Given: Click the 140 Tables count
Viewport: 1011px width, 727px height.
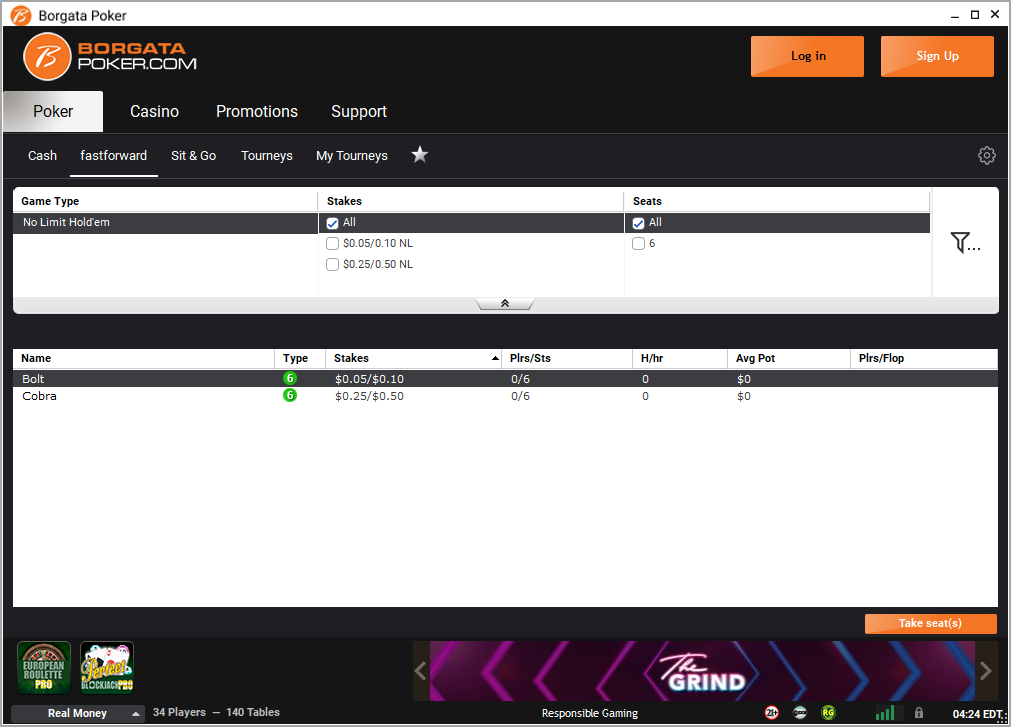Looking at the screenshot, I should pyautogui.click(x=253, y=712).
